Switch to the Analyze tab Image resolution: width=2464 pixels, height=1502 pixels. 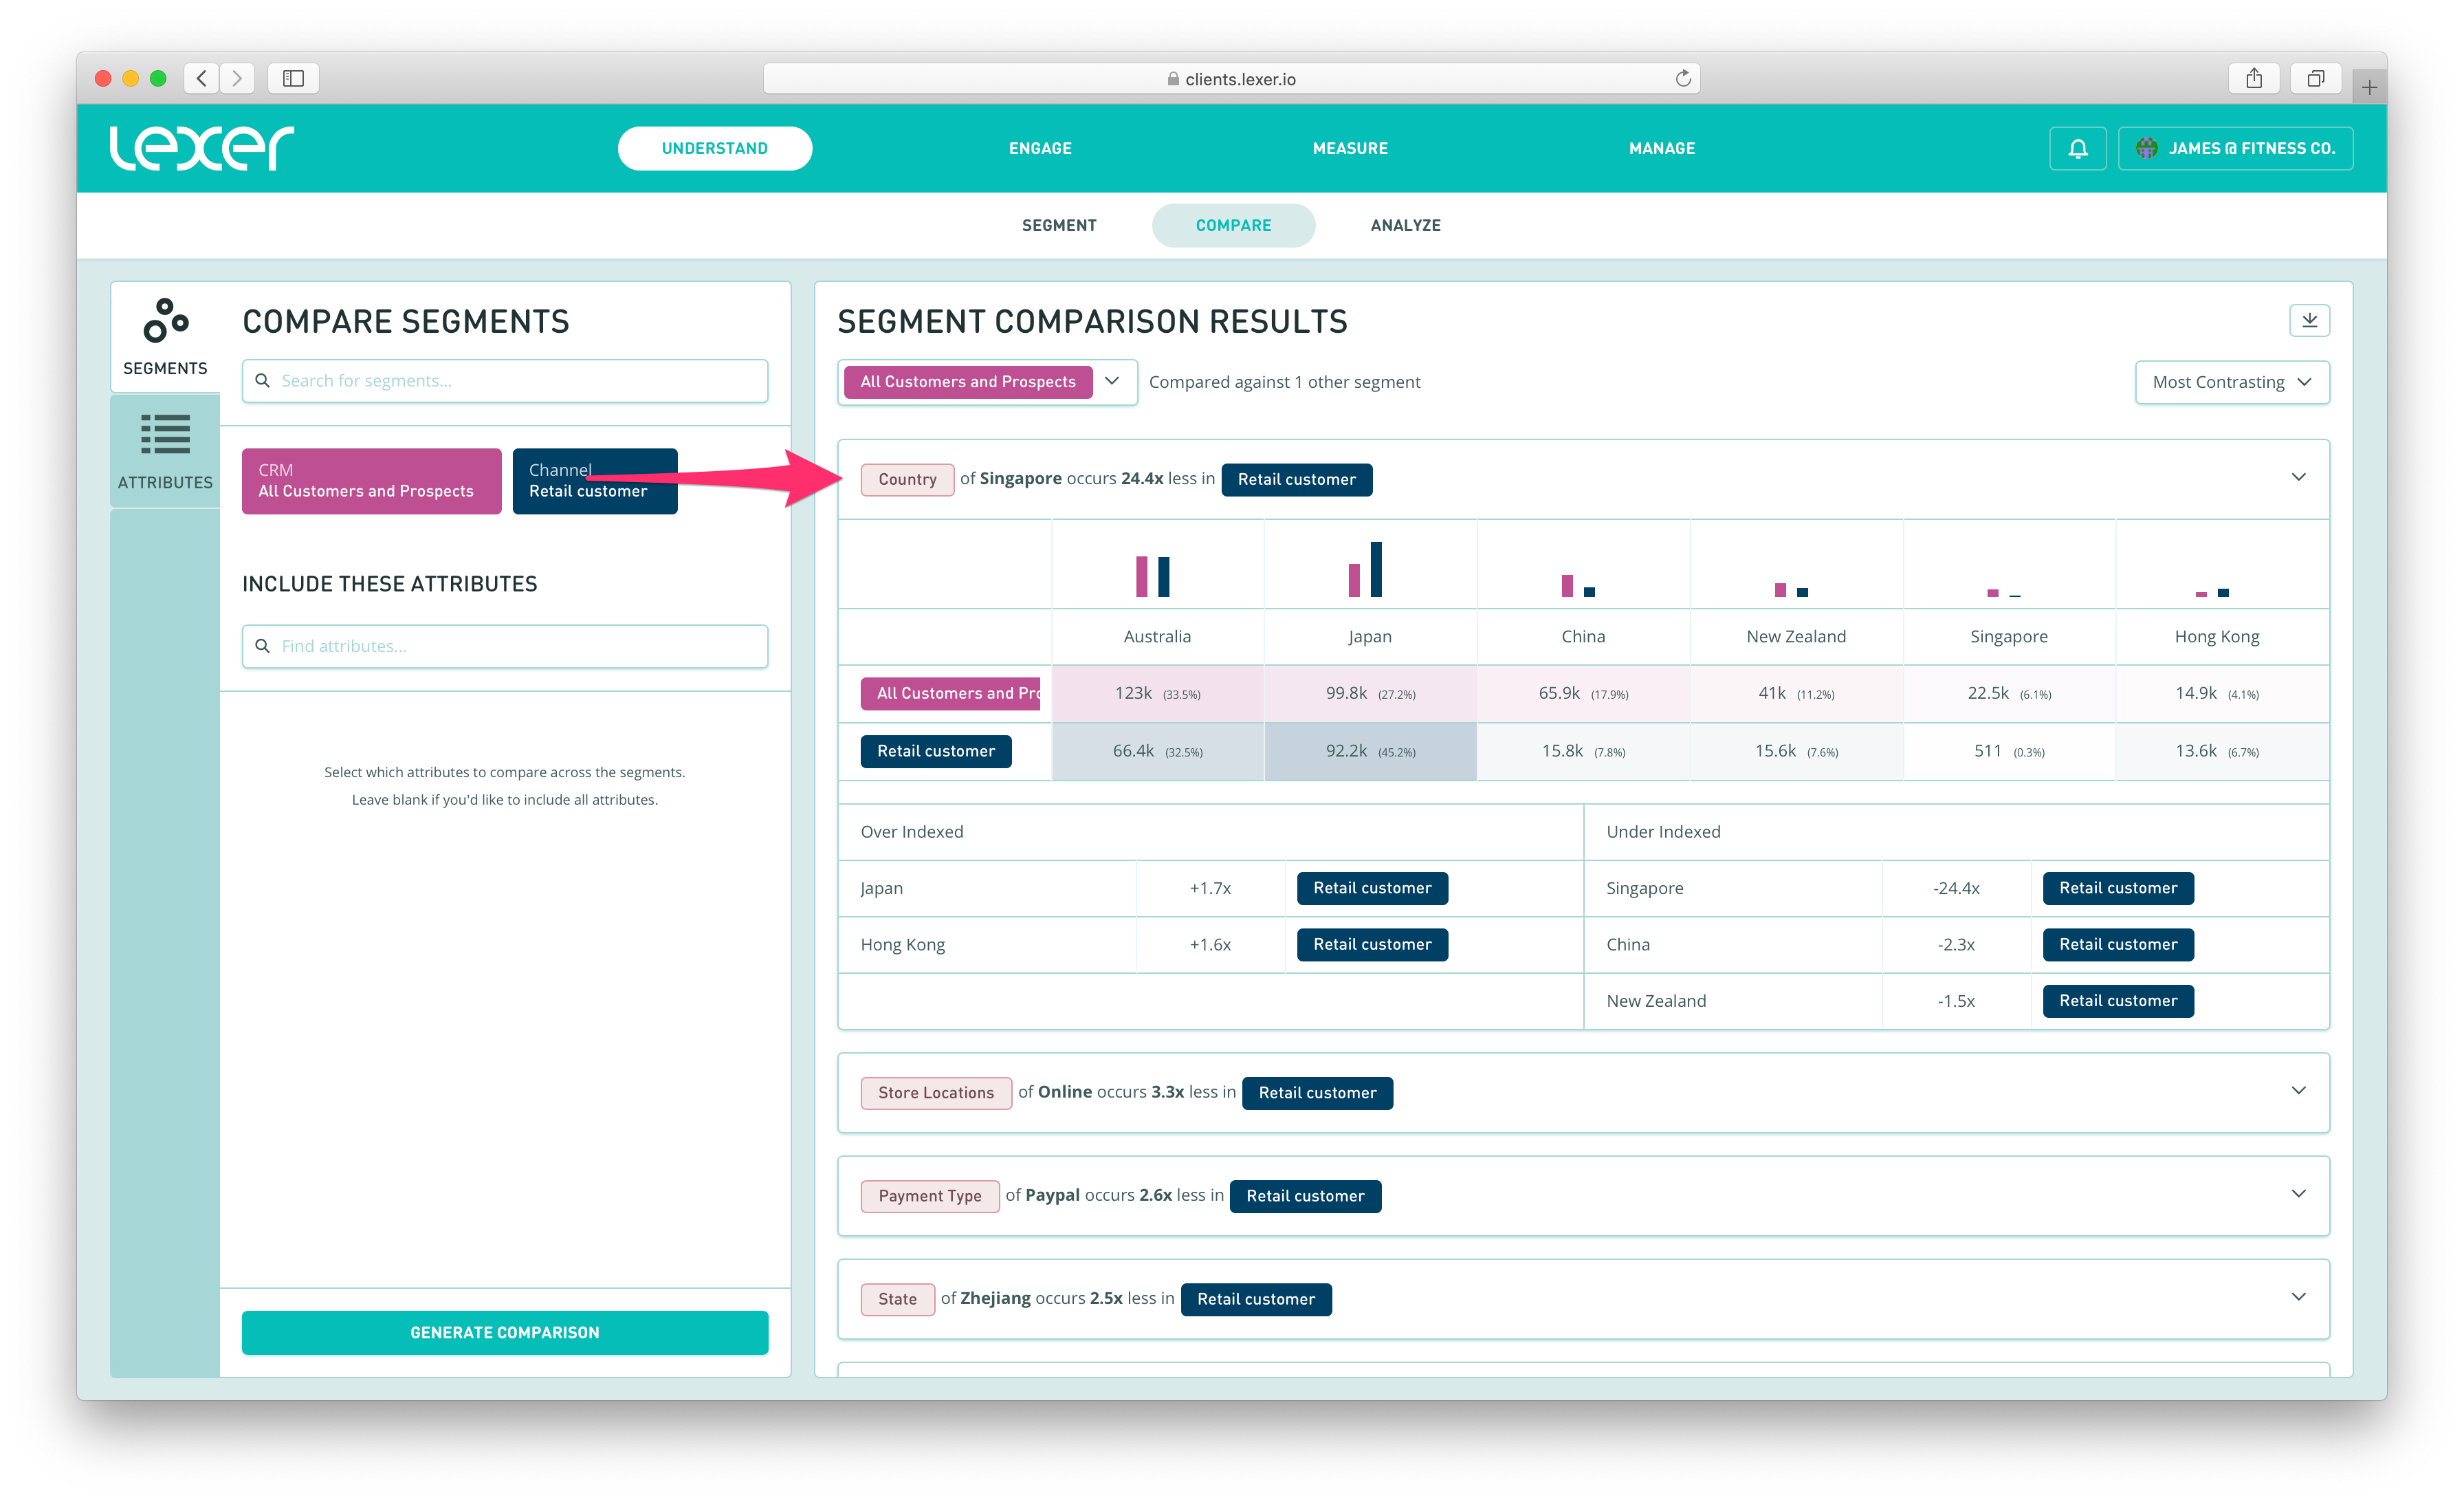coord(1405,225)
